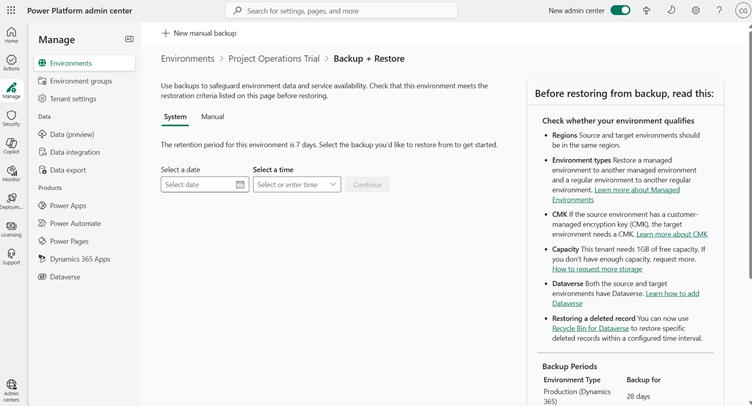752x406 pixels.
Task: Click the moon-shaped icon in header
Action: pos(671,10)
